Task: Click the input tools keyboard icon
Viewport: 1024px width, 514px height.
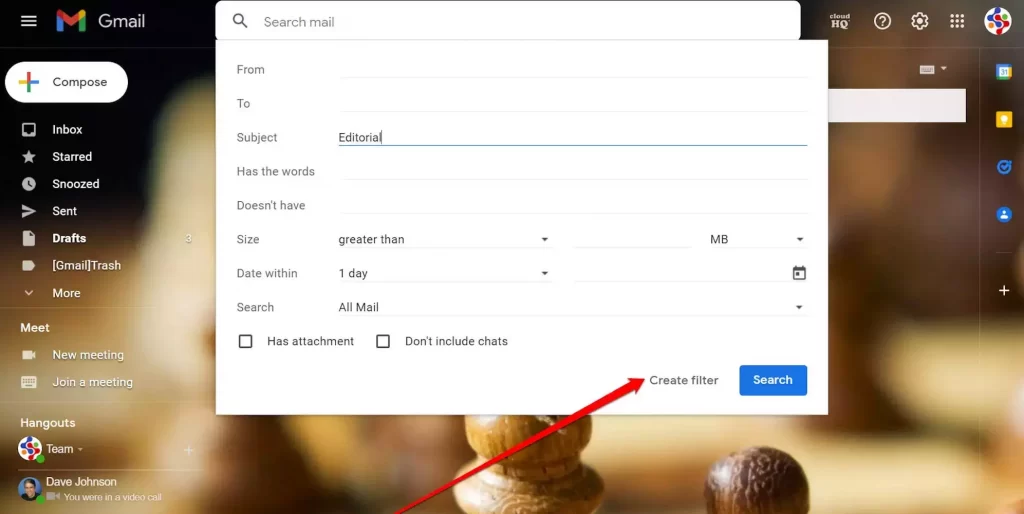Action: tap(927, 70)
